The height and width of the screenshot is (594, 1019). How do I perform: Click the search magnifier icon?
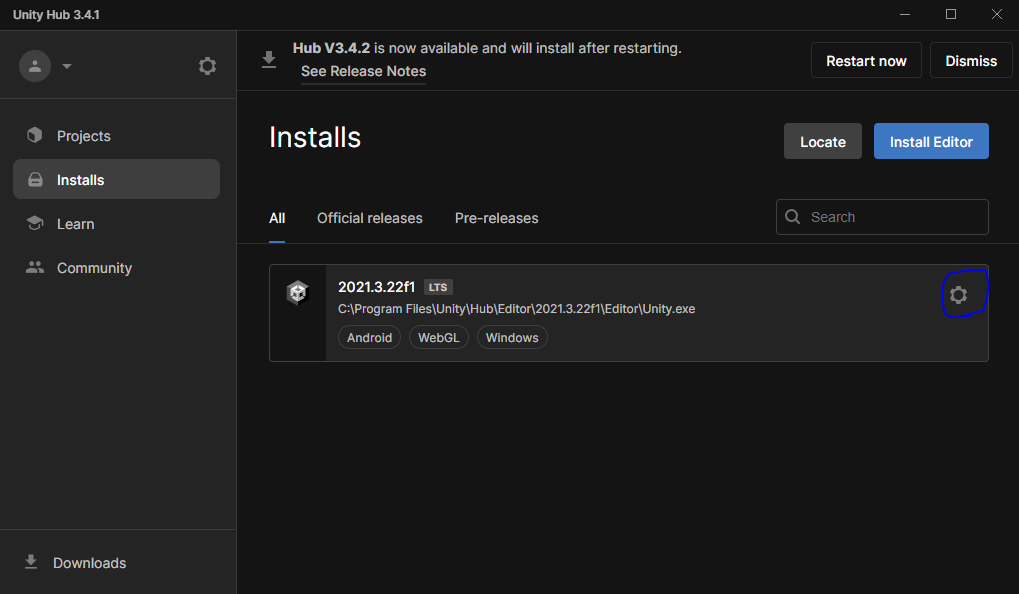click(793, 216)
